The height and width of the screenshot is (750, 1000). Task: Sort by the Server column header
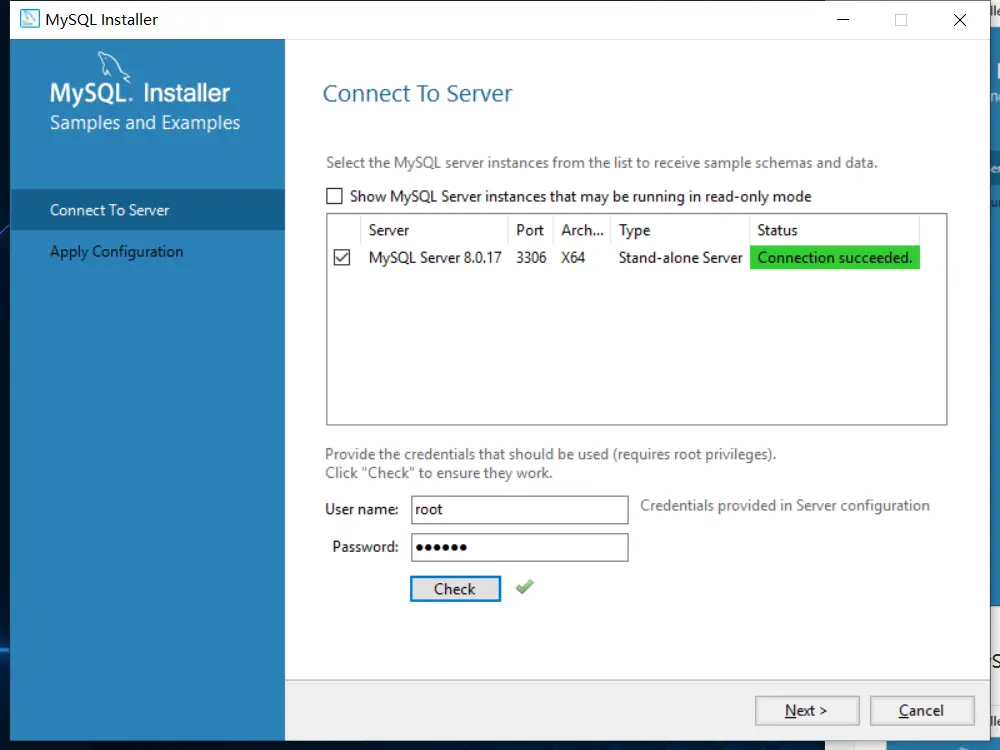pyautogui.click(x=434, y=230)
